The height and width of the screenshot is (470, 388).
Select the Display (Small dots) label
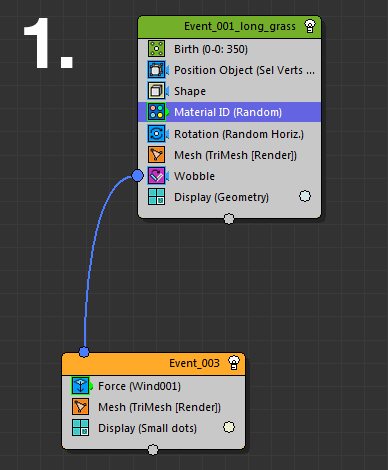click(x=147, y=428)
